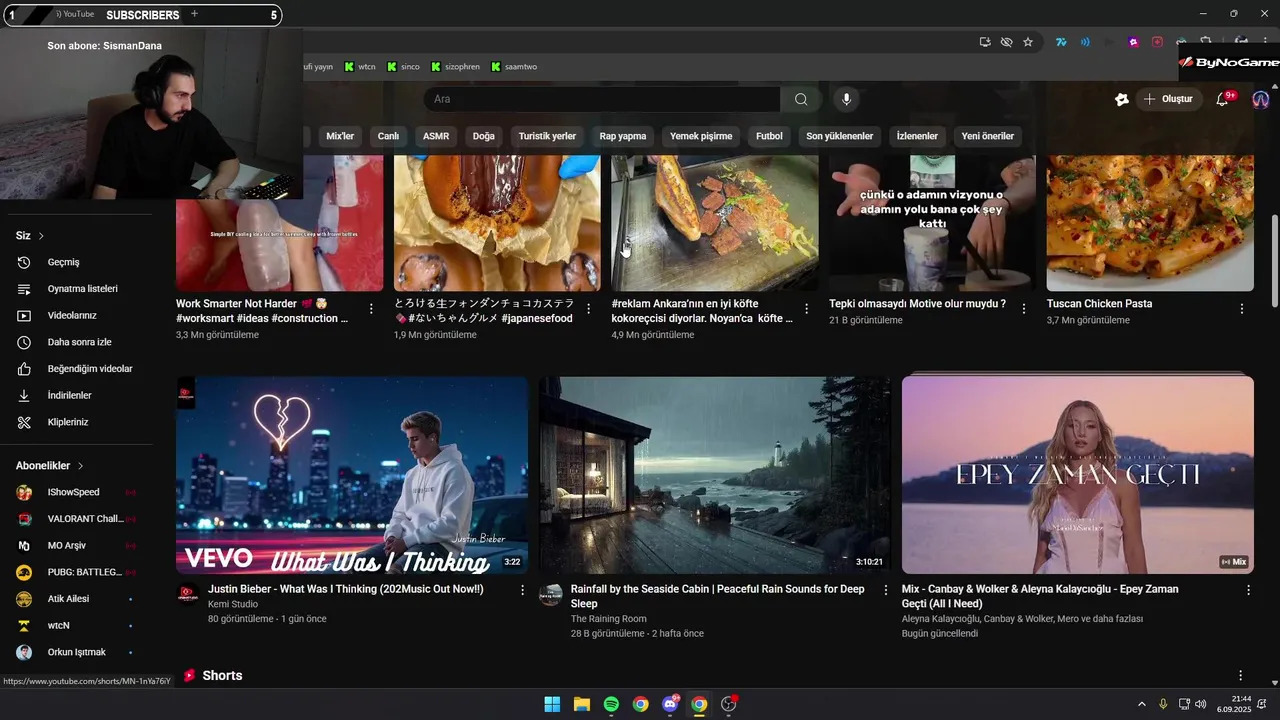The height and width of the screenshot is (720, 1280).
Task: Select the Turistik yerler filter chip
Action: 547,136
